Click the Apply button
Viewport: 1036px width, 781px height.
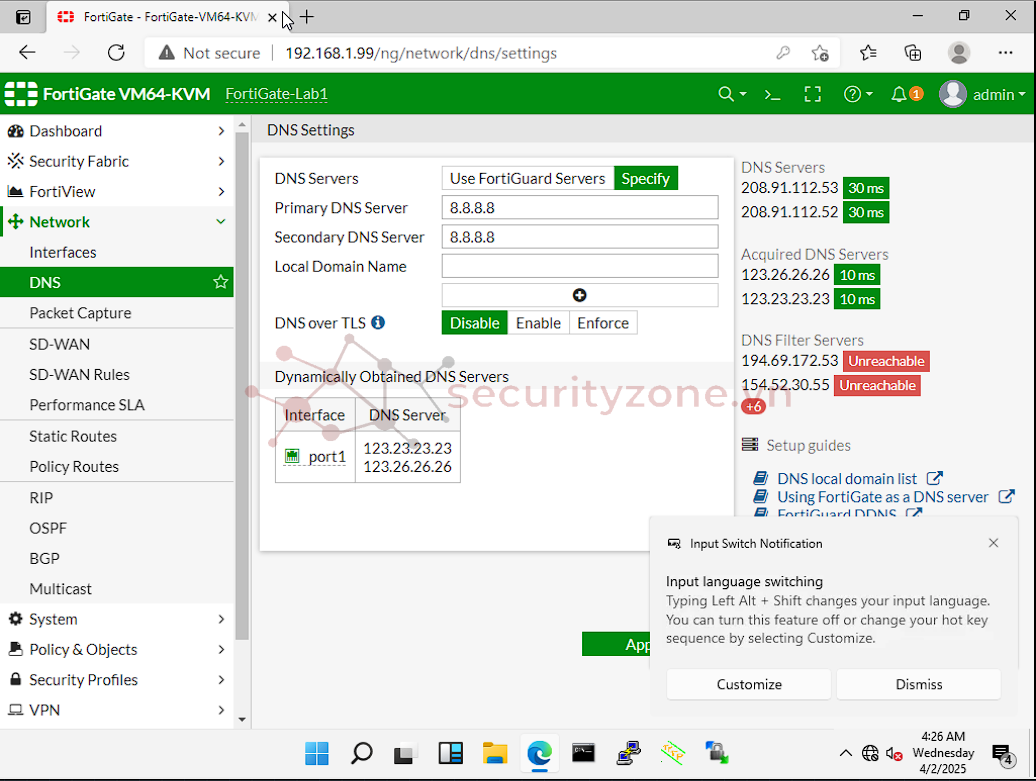click(616, 644)
